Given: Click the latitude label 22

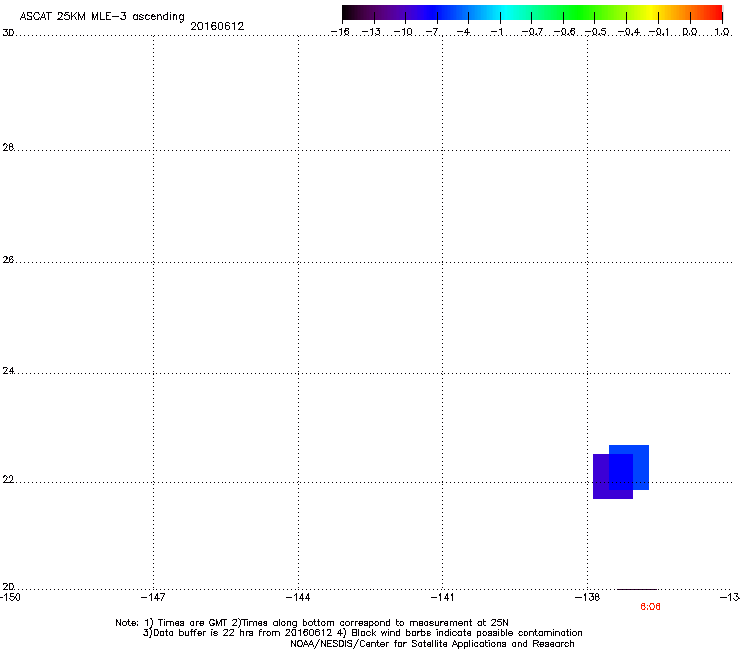Looking at the screenshot, I should coord(8,480).
